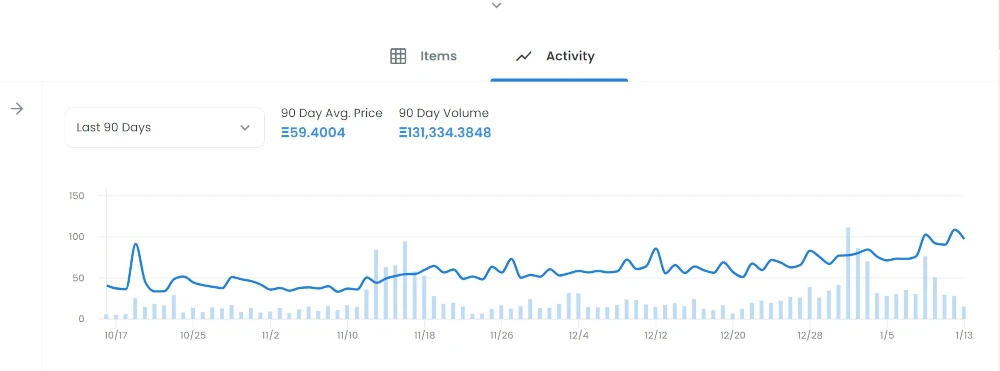
Task: Click the 11/18 date label on chart
Action: coord(424,335)
